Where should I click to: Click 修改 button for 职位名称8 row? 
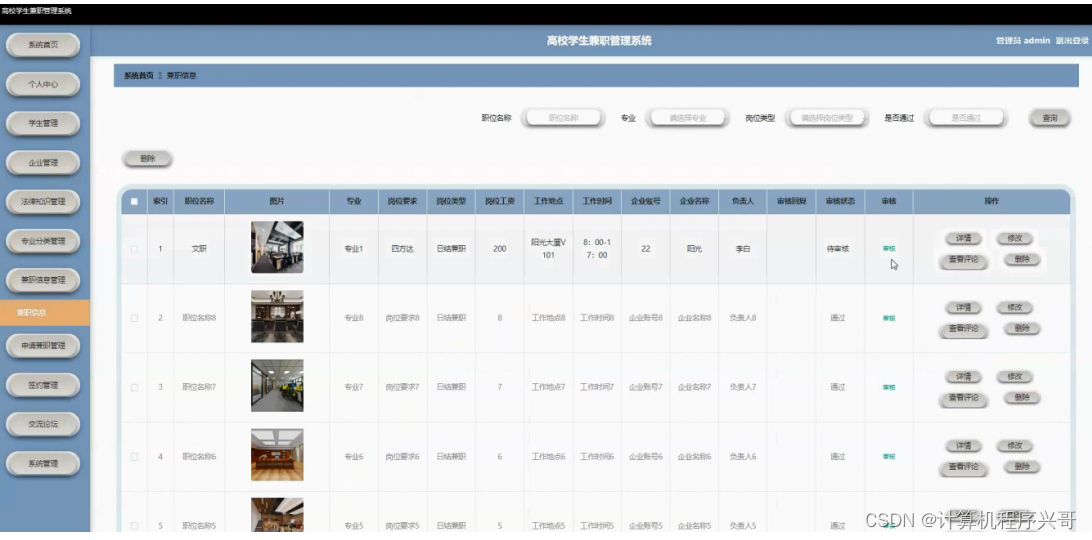tap(1014, 307)
